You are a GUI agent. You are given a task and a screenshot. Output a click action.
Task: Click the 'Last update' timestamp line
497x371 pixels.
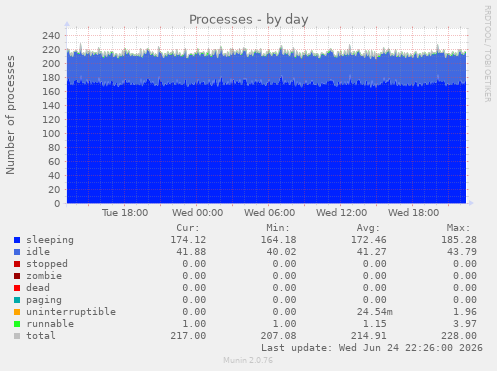point(372,348)
